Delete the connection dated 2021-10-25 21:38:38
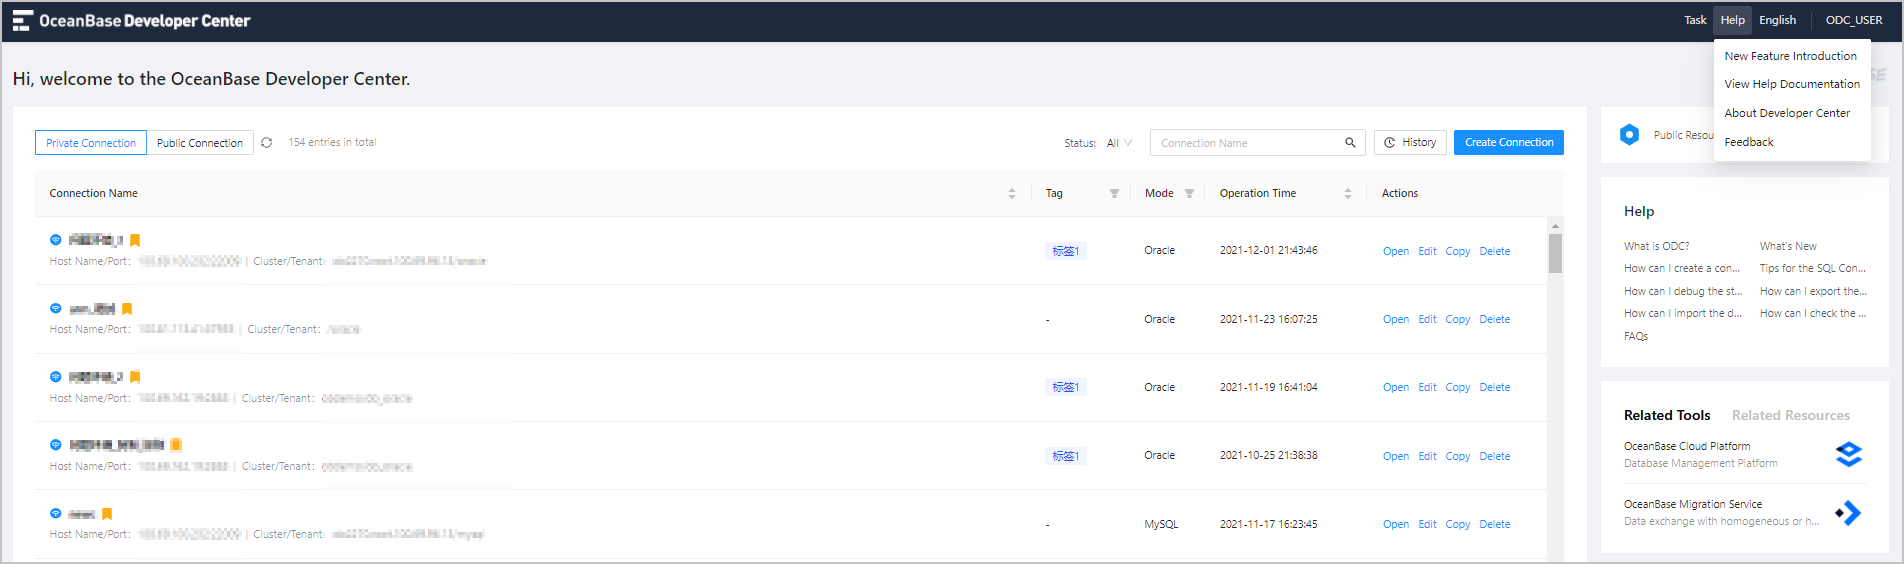 tap(1495, 456)
